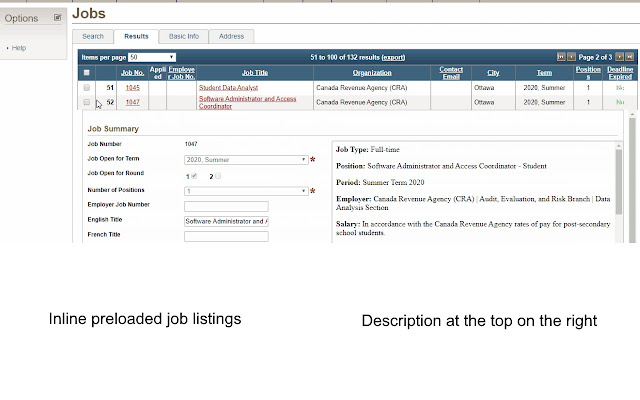
Task: Open job number 1045 link
Action: [133, 87]
